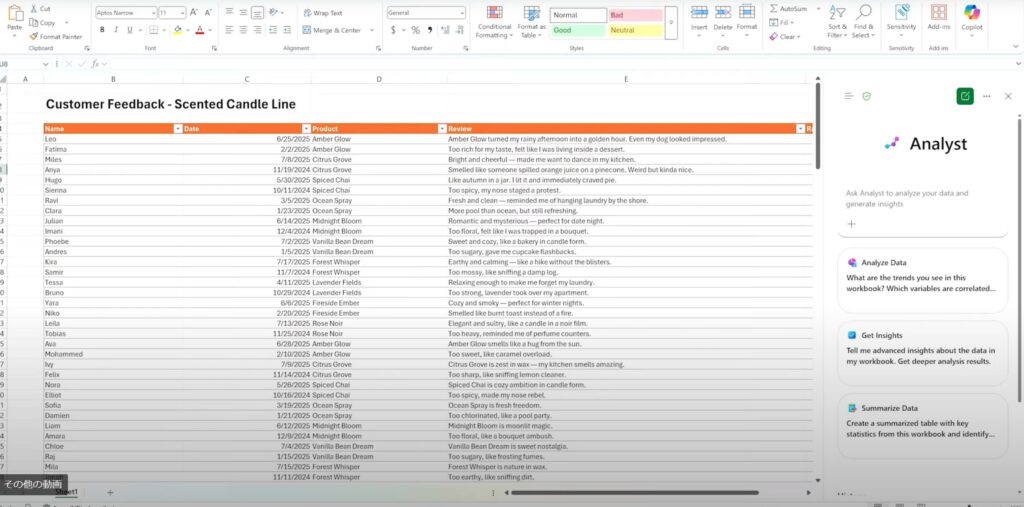Select the Sheet1 worksheet tab
Viewport: 1024px width, 507px height.
tap(68, 493)
